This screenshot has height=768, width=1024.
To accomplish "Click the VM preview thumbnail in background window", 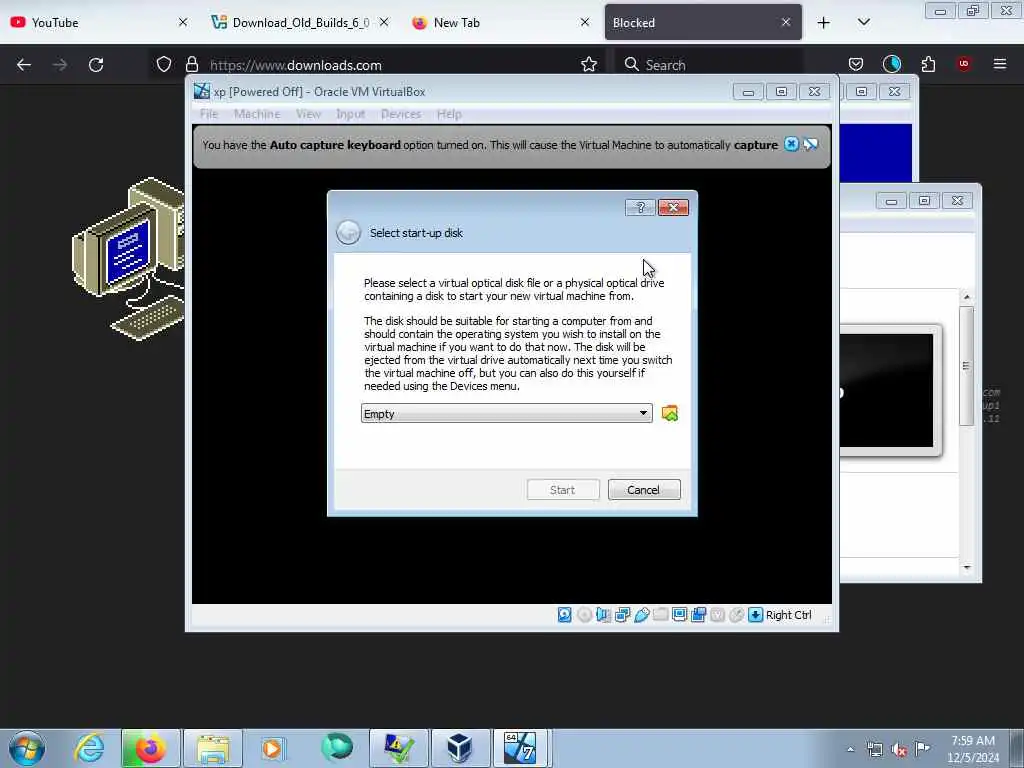I will point(886,390).
